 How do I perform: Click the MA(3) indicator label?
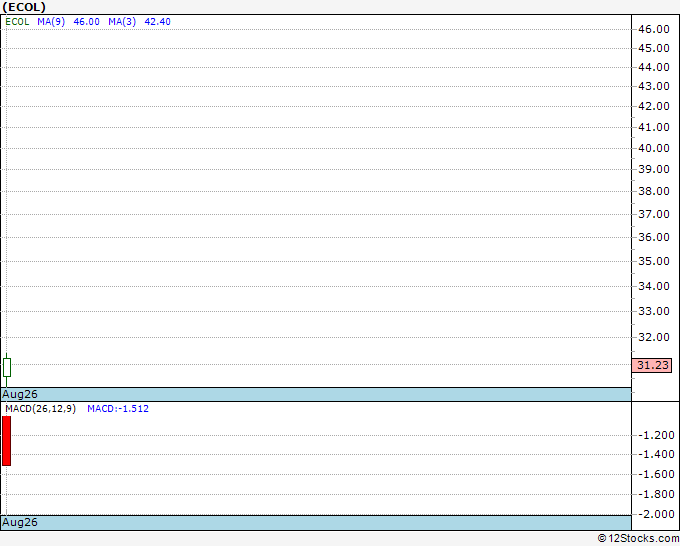point(122,22)
